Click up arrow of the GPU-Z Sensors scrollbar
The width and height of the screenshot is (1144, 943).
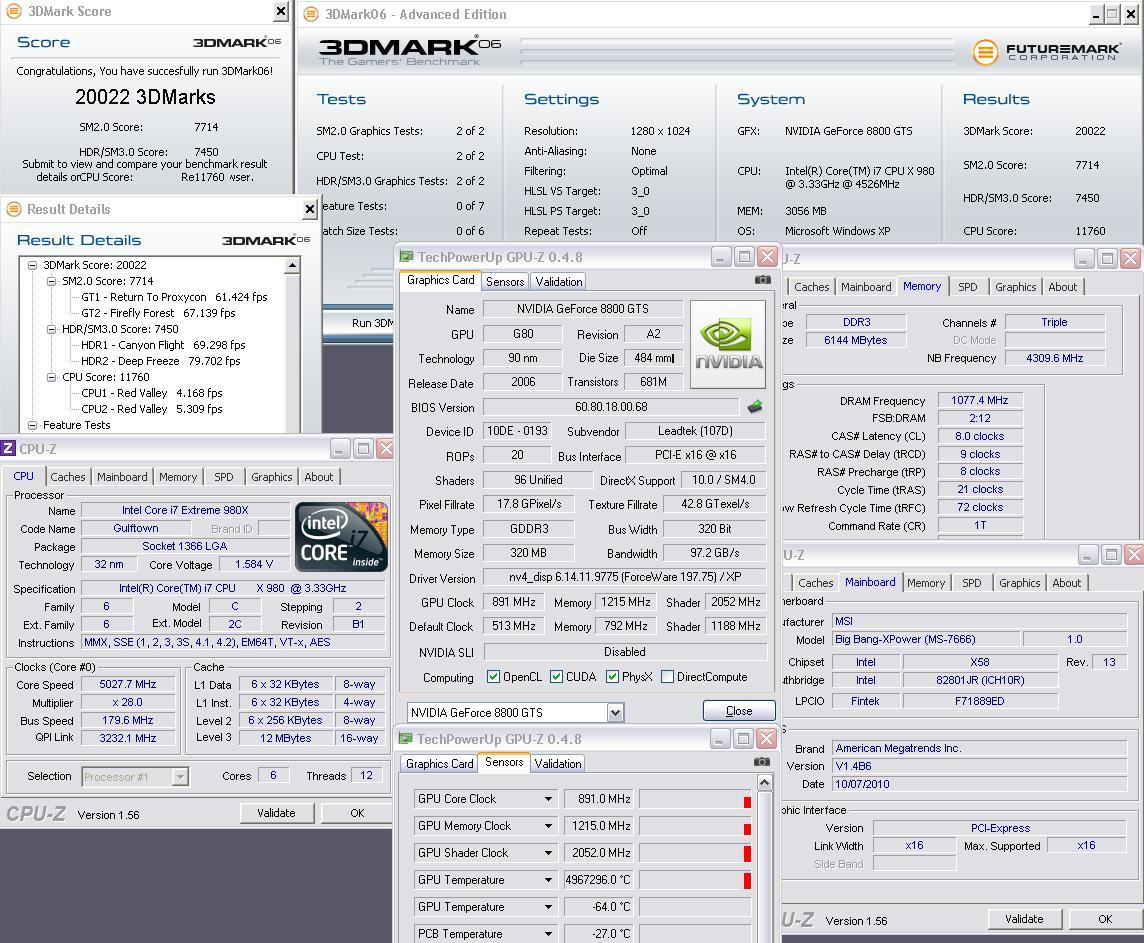pos(764,783)
